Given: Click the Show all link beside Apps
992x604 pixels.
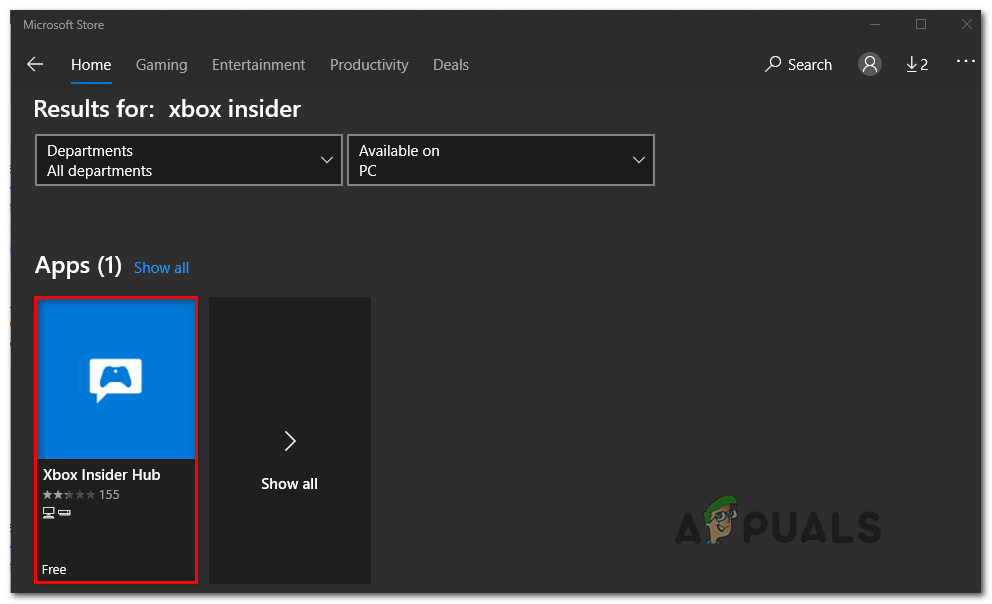Looking at the screenshot, I should pyautogui.click(x=161, y=268).
